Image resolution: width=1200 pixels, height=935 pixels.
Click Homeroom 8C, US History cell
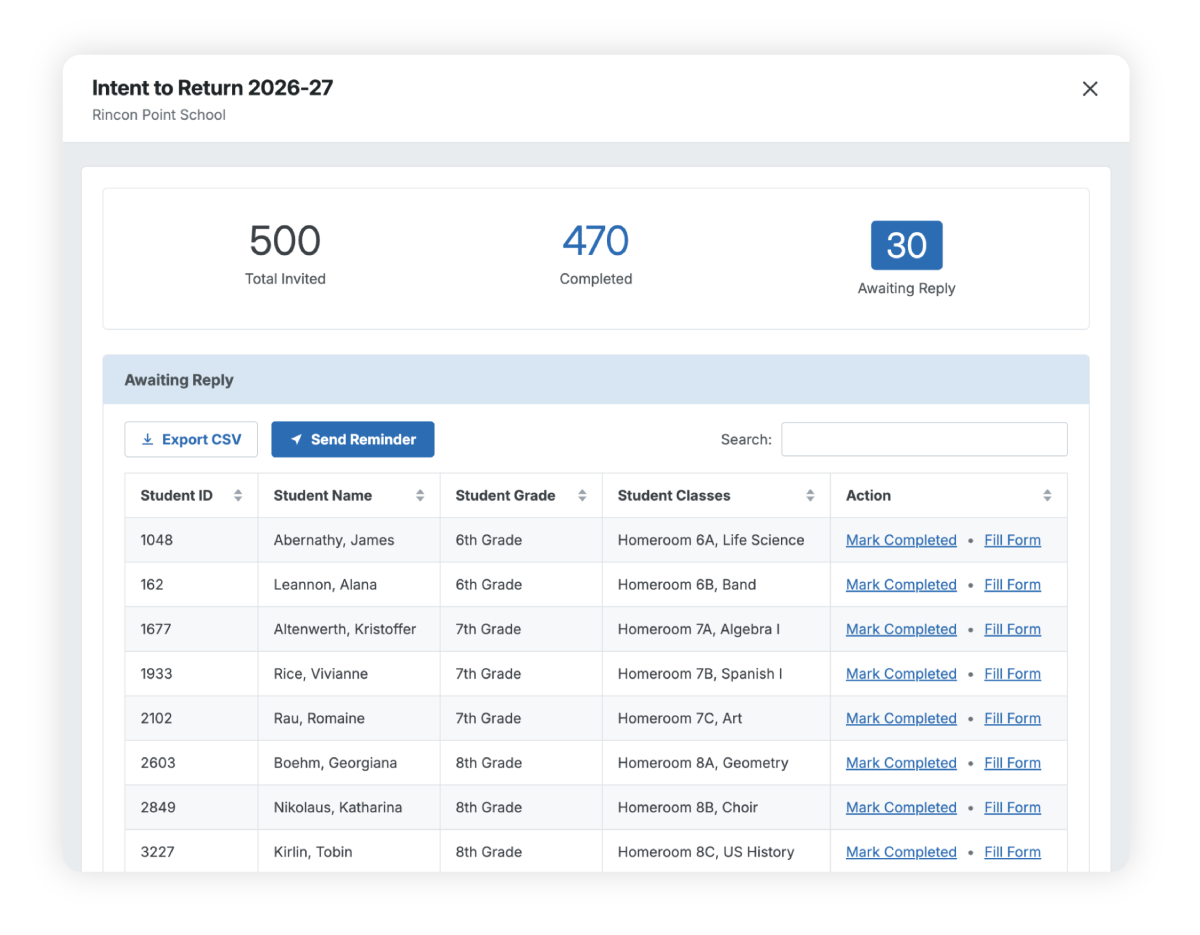click(716, 851)
